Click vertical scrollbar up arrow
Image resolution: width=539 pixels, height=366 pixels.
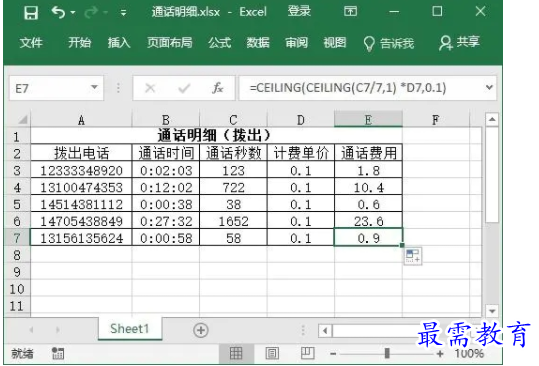492,119
